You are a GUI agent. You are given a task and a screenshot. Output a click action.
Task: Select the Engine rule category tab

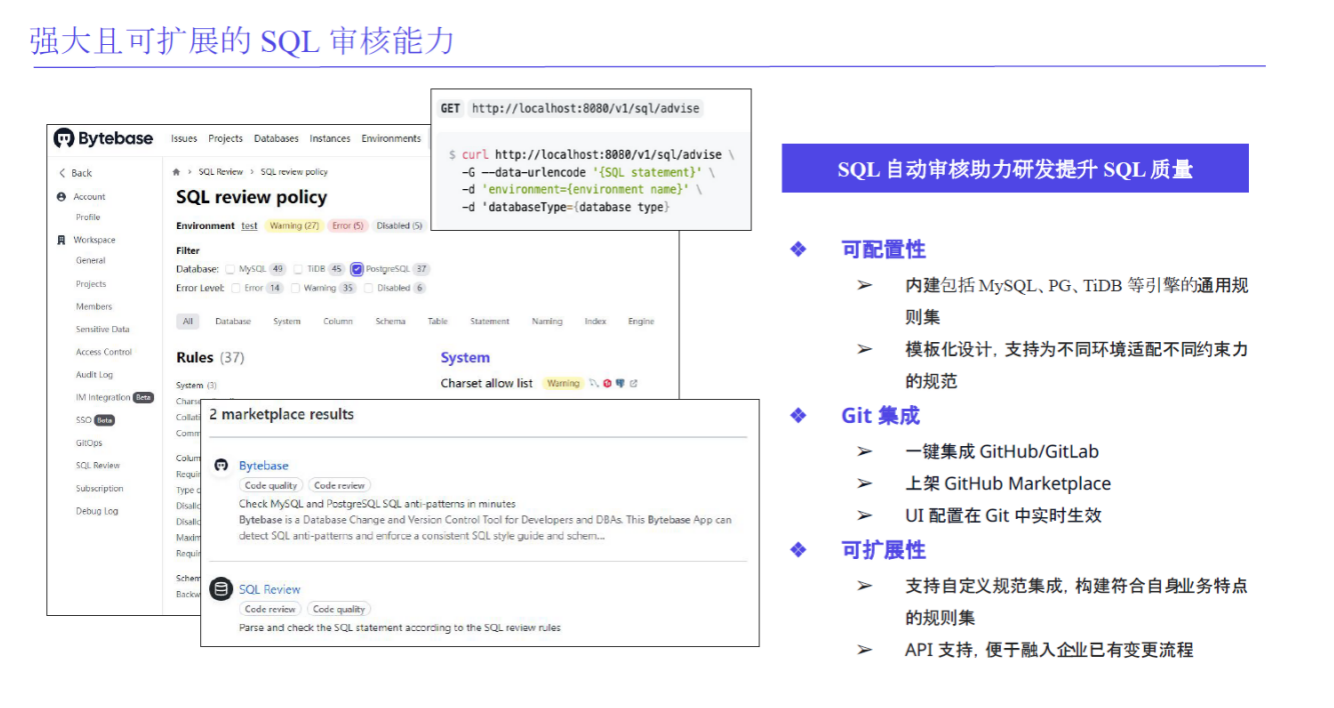coord(641,321)
